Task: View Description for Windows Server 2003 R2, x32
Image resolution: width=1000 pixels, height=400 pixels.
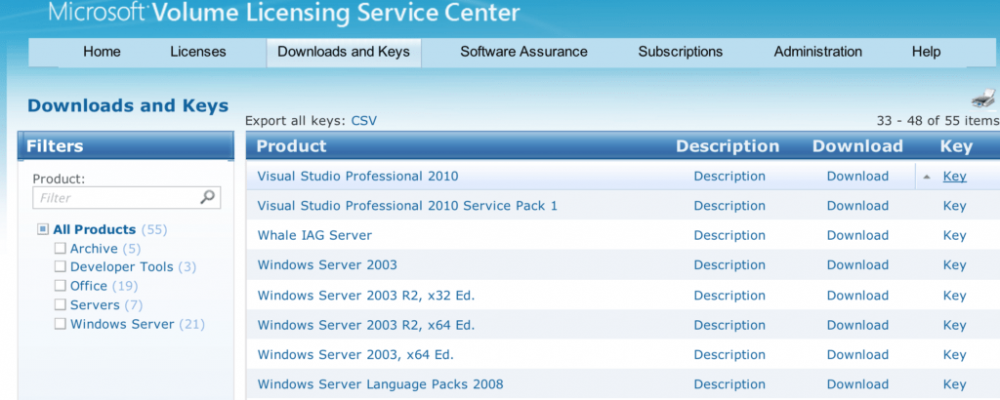Action: tap(730, 295)
